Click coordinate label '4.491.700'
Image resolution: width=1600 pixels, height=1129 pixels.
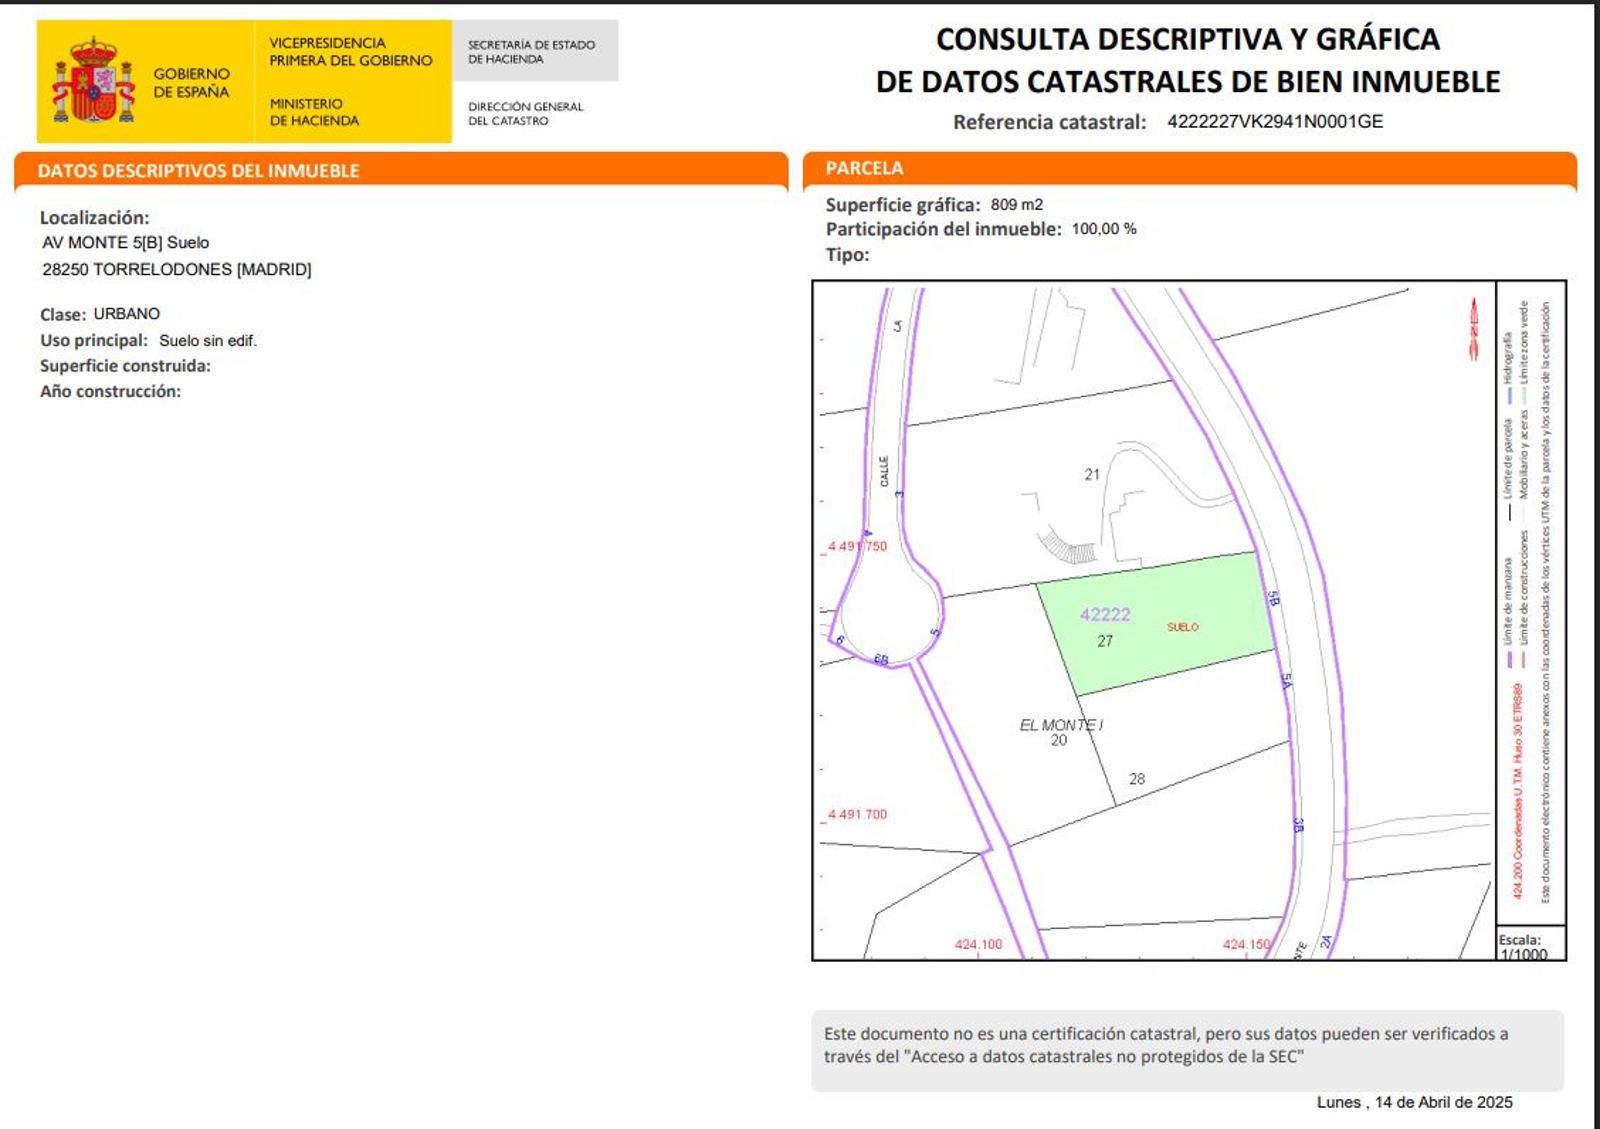pyautogui.click(x=857, y=814)
